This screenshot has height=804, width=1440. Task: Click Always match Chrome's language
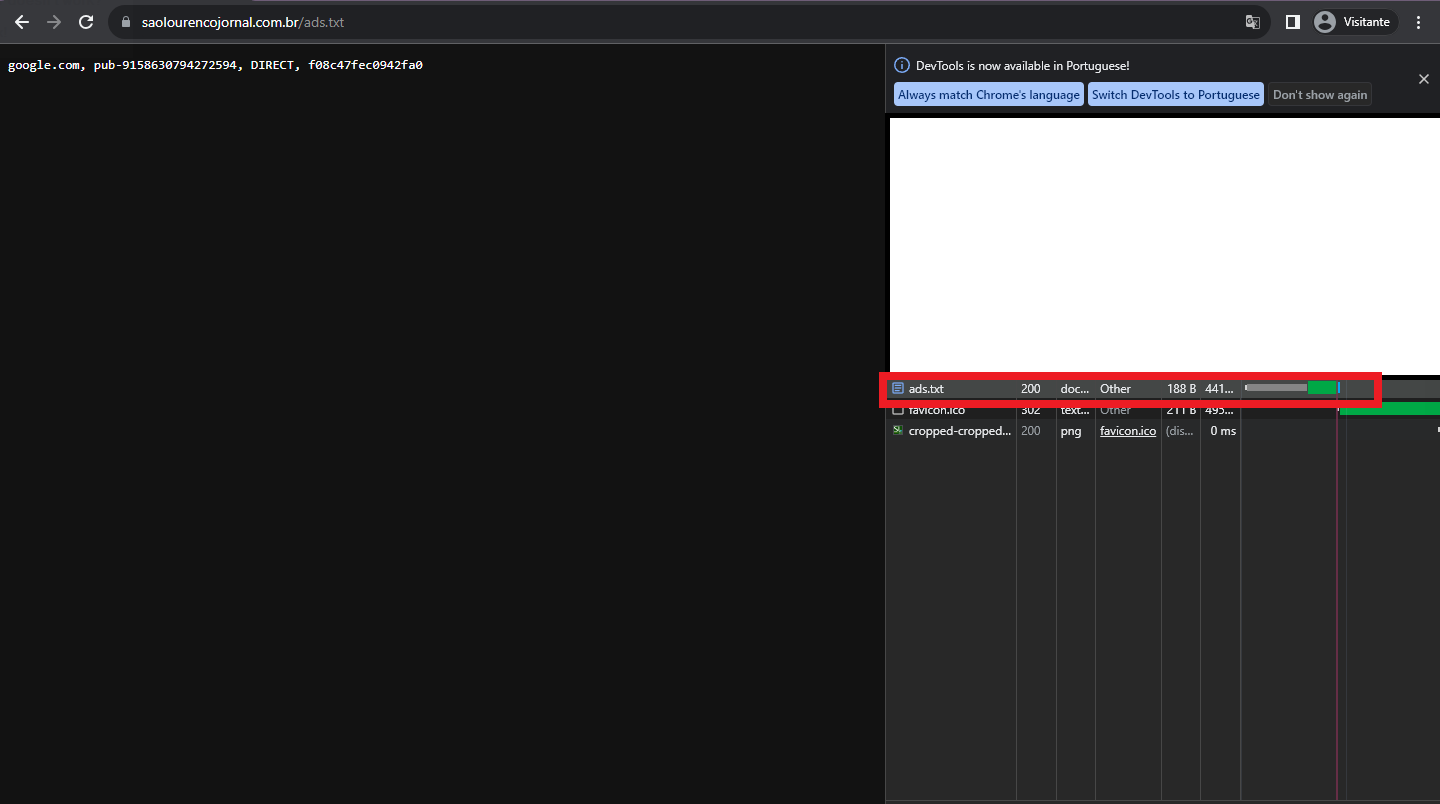pyautogui.click(x=989, y=95)
